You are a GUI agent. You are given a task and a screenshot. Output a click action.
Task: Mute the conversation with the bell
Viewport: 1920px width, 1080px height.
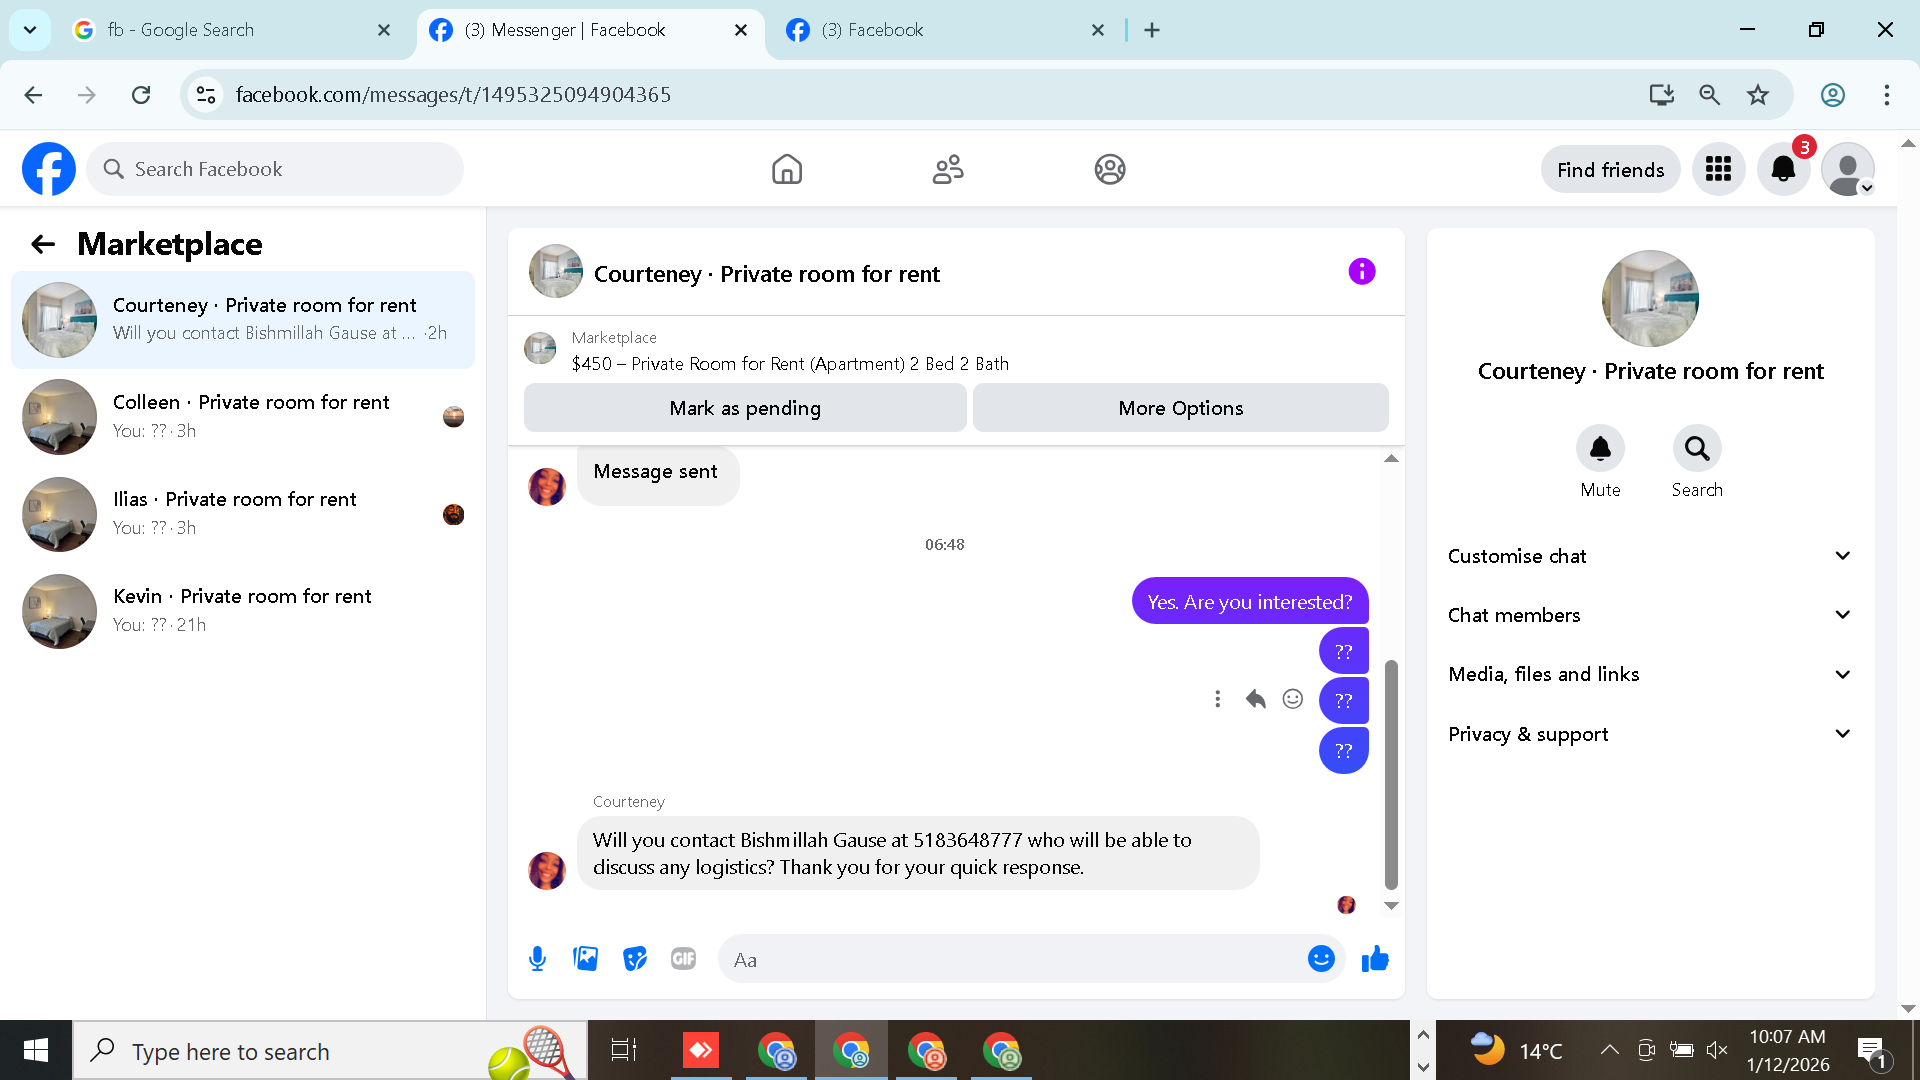pos(1600,449)
